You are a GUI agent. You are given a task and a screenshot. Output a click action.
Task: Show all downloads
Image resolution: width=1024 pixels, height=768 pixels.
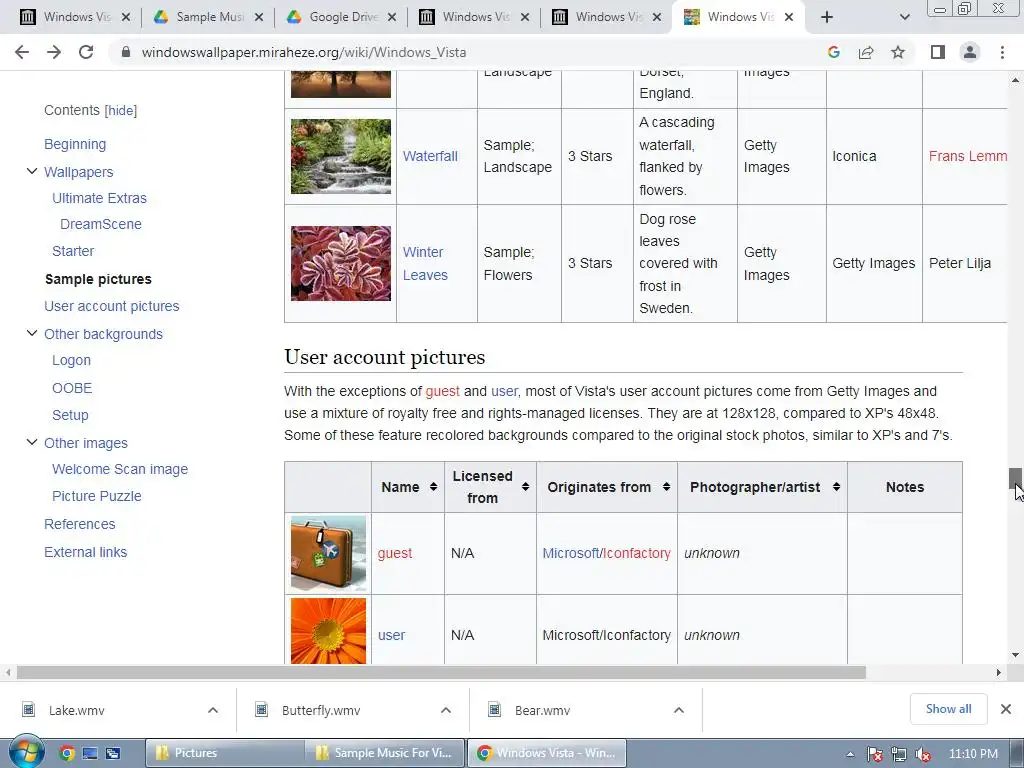(x=948, y=709)
